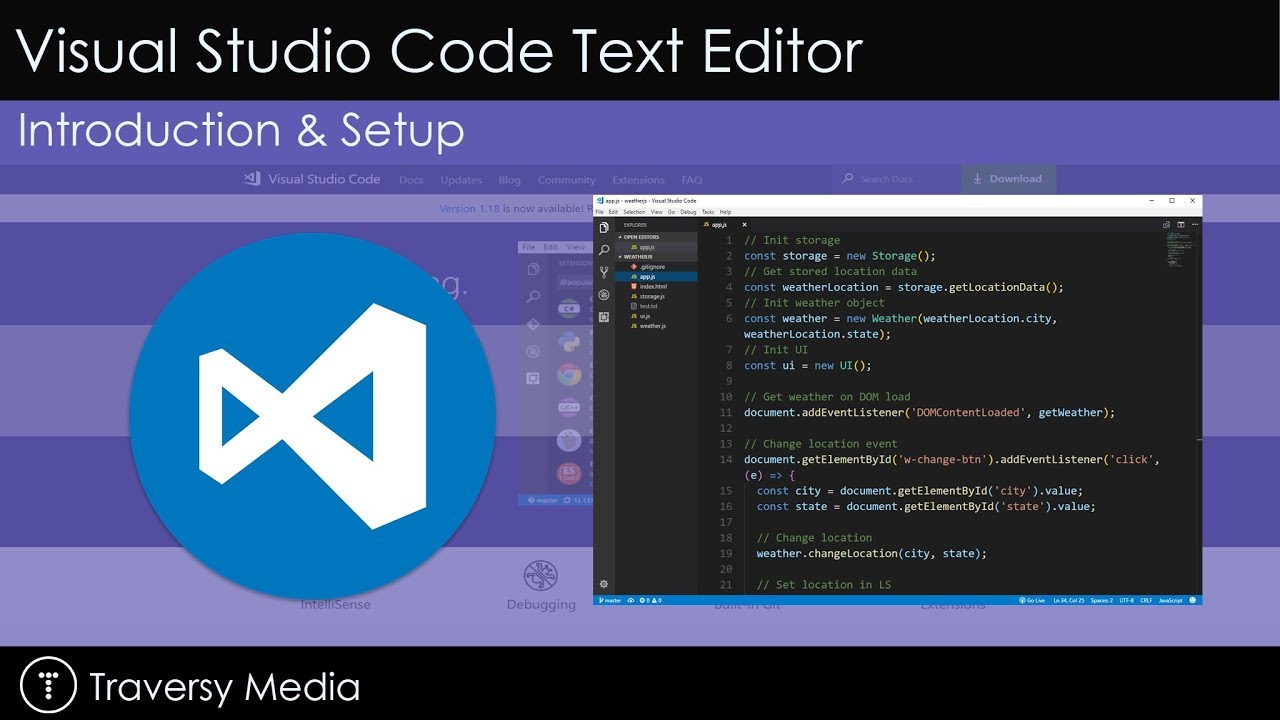Click the errors and warnings count in status bar
Screen dimensions: 1280x720
pos(650,600)
